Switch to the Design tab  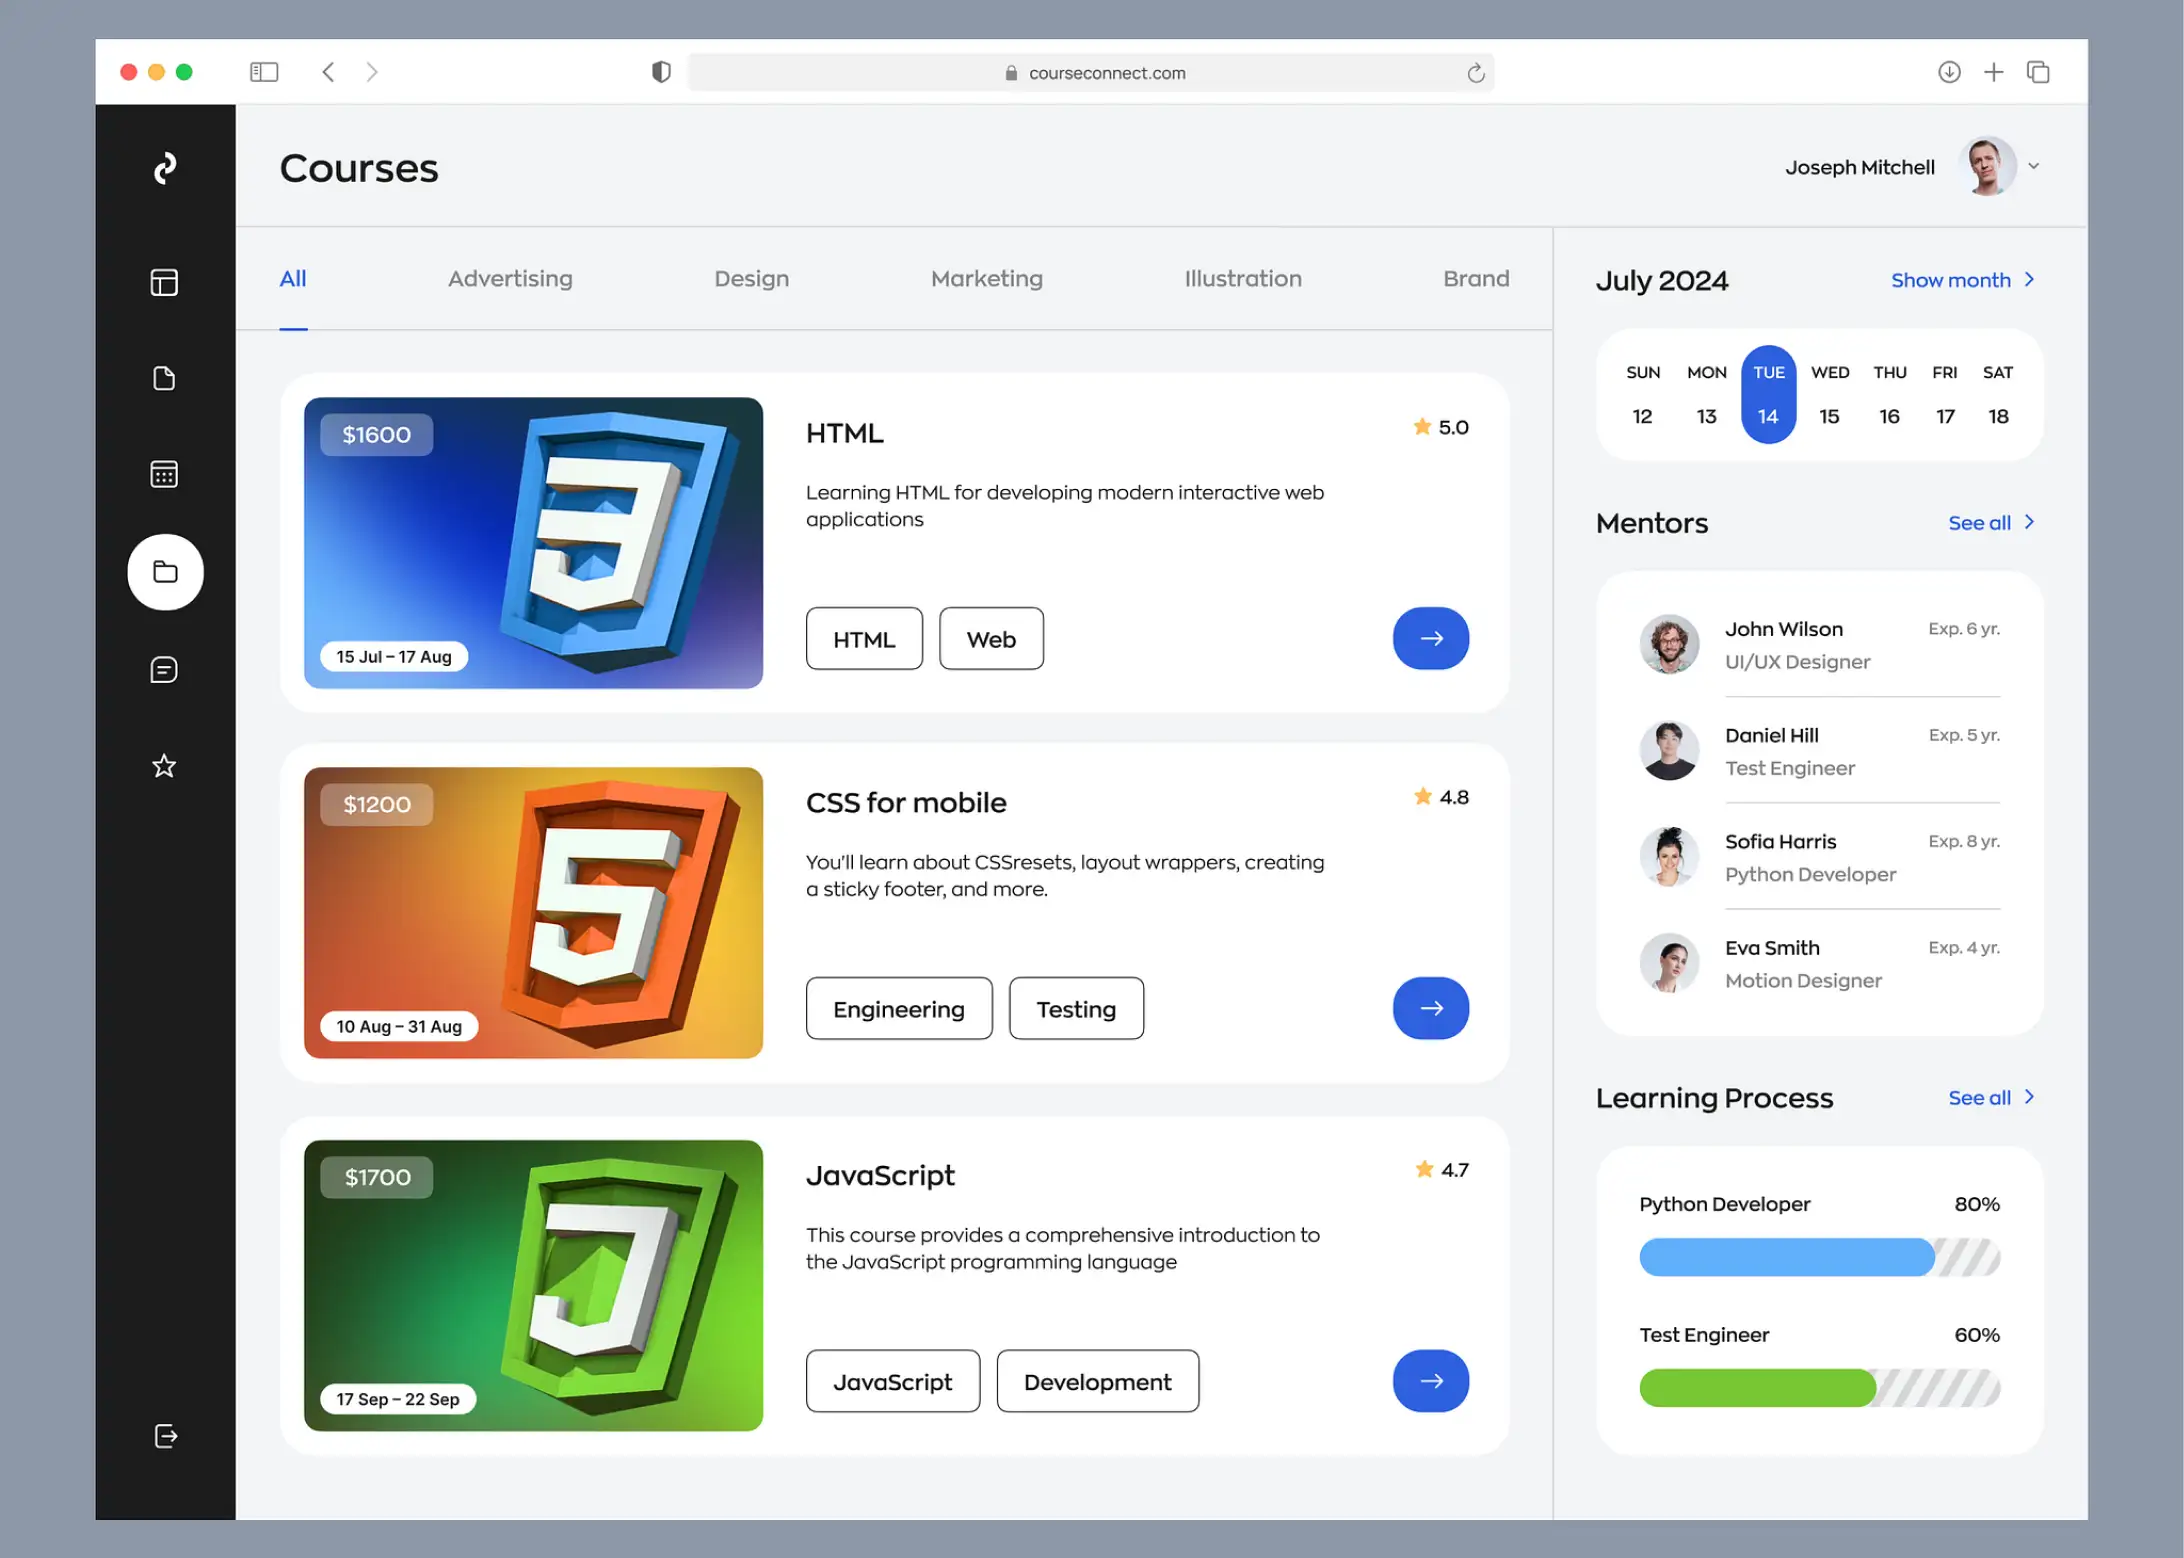[x=751, y=279]
